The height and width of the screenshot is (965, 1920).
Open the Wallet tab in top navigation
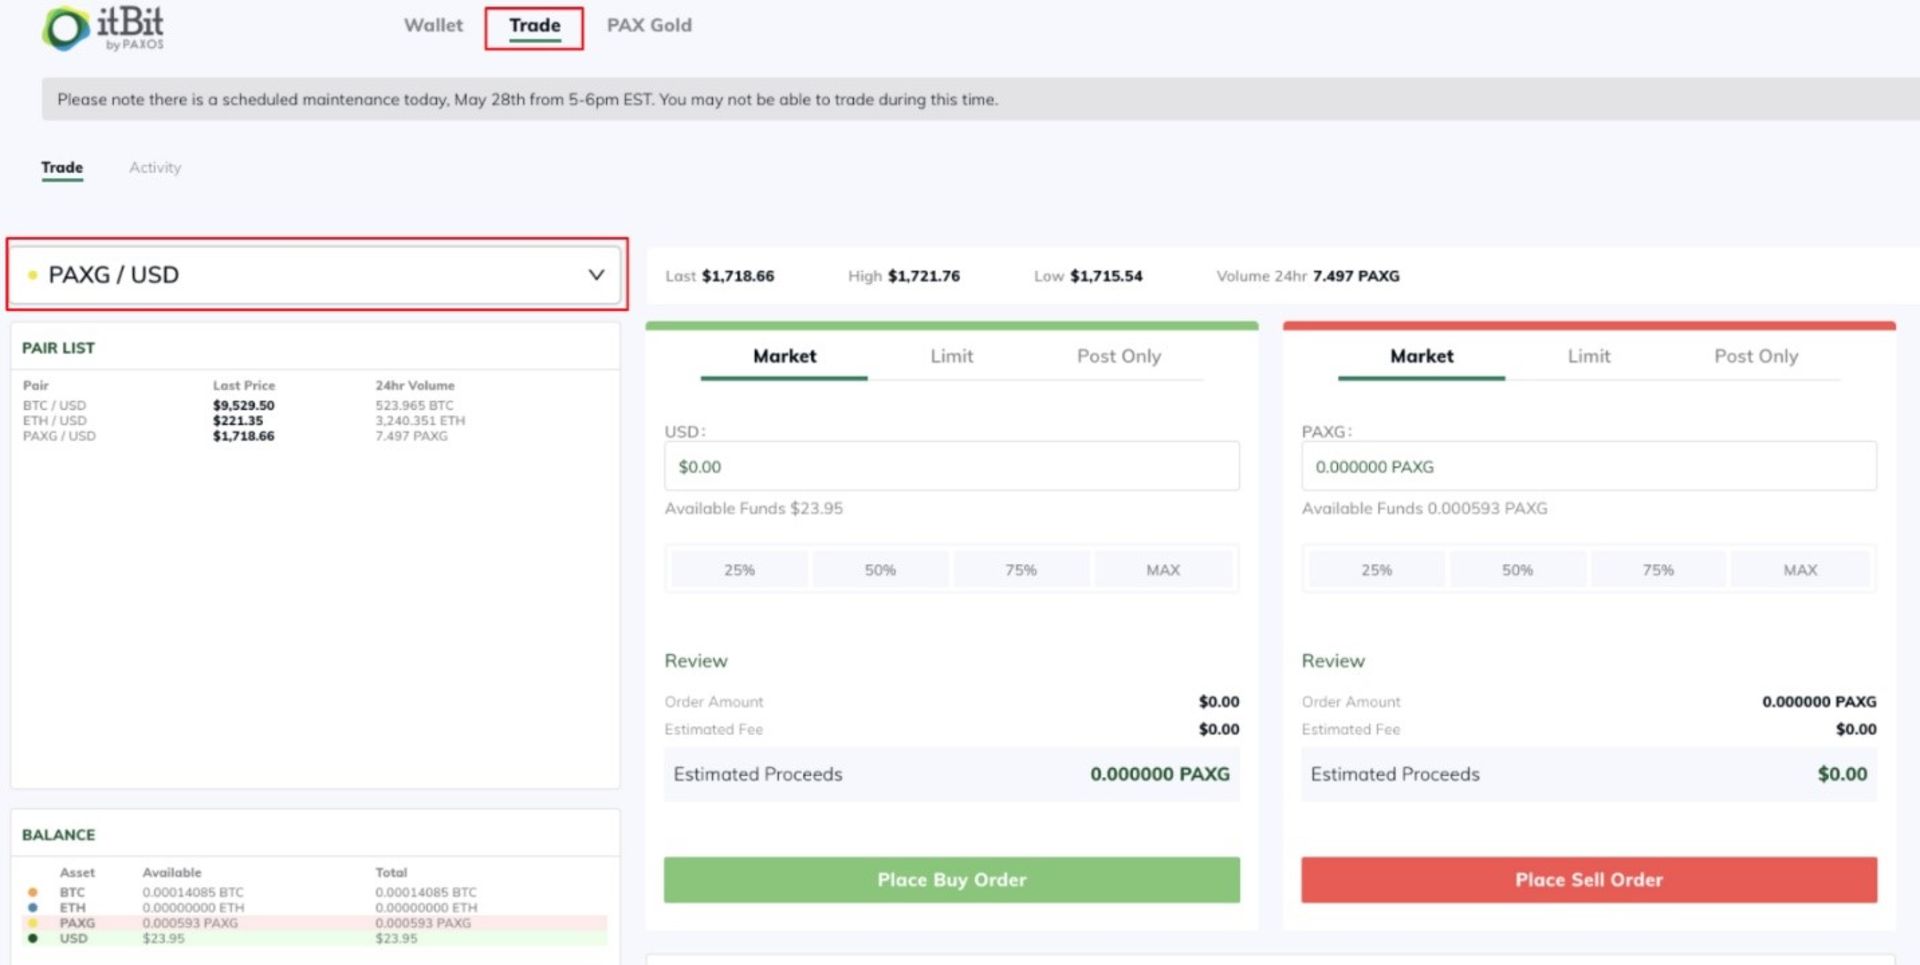tap(433, 26)
